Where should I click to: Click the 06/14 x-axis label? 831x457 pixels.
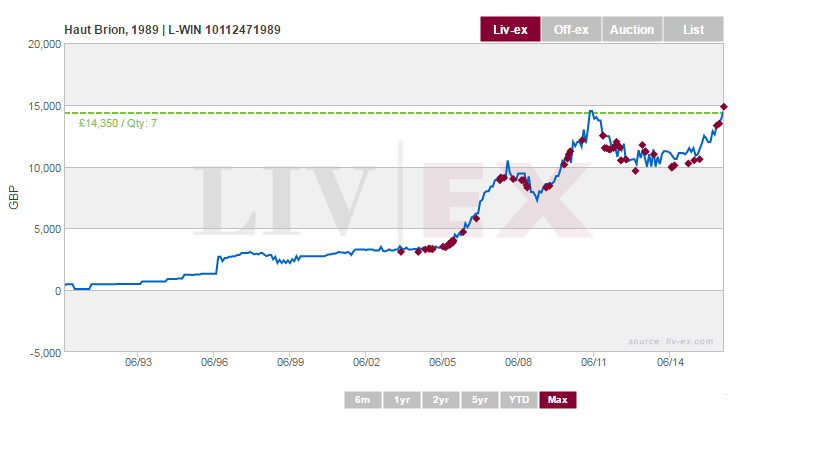click(670, 362)
